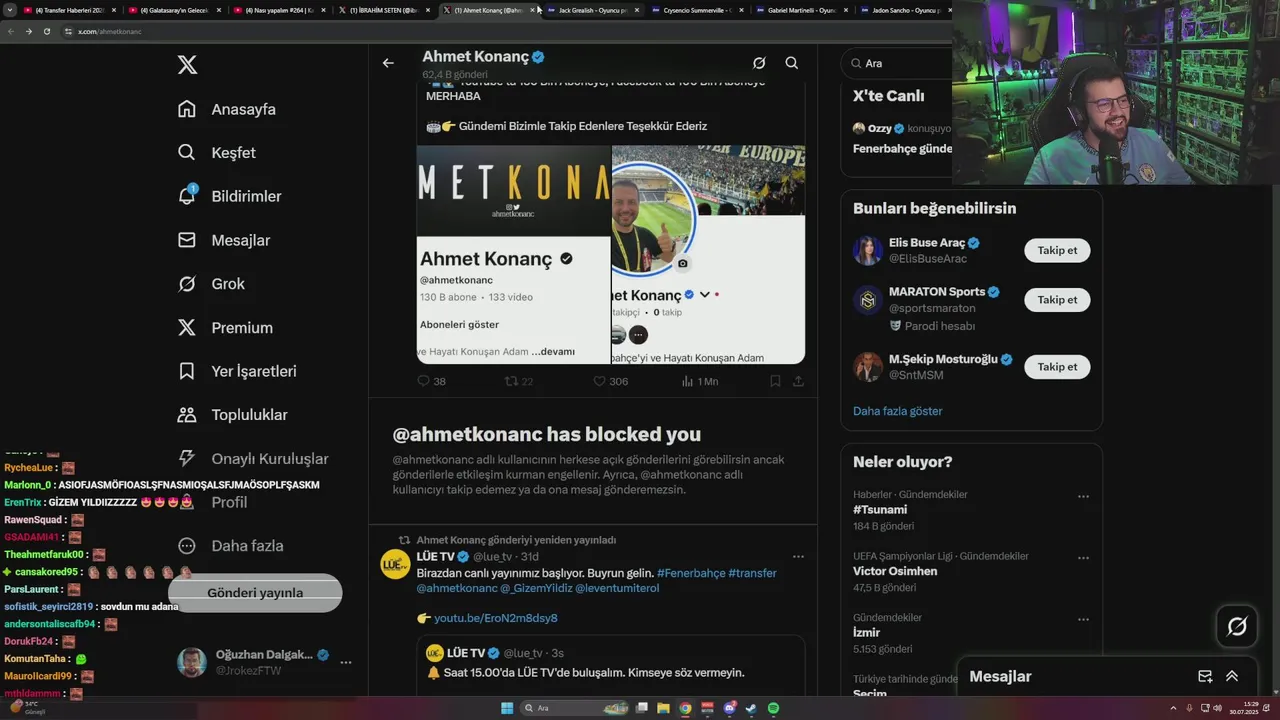The height and width of the screenshot is (720, 1280).
Task: Open Steam from the taskbar
Action: tap(751, 708)
